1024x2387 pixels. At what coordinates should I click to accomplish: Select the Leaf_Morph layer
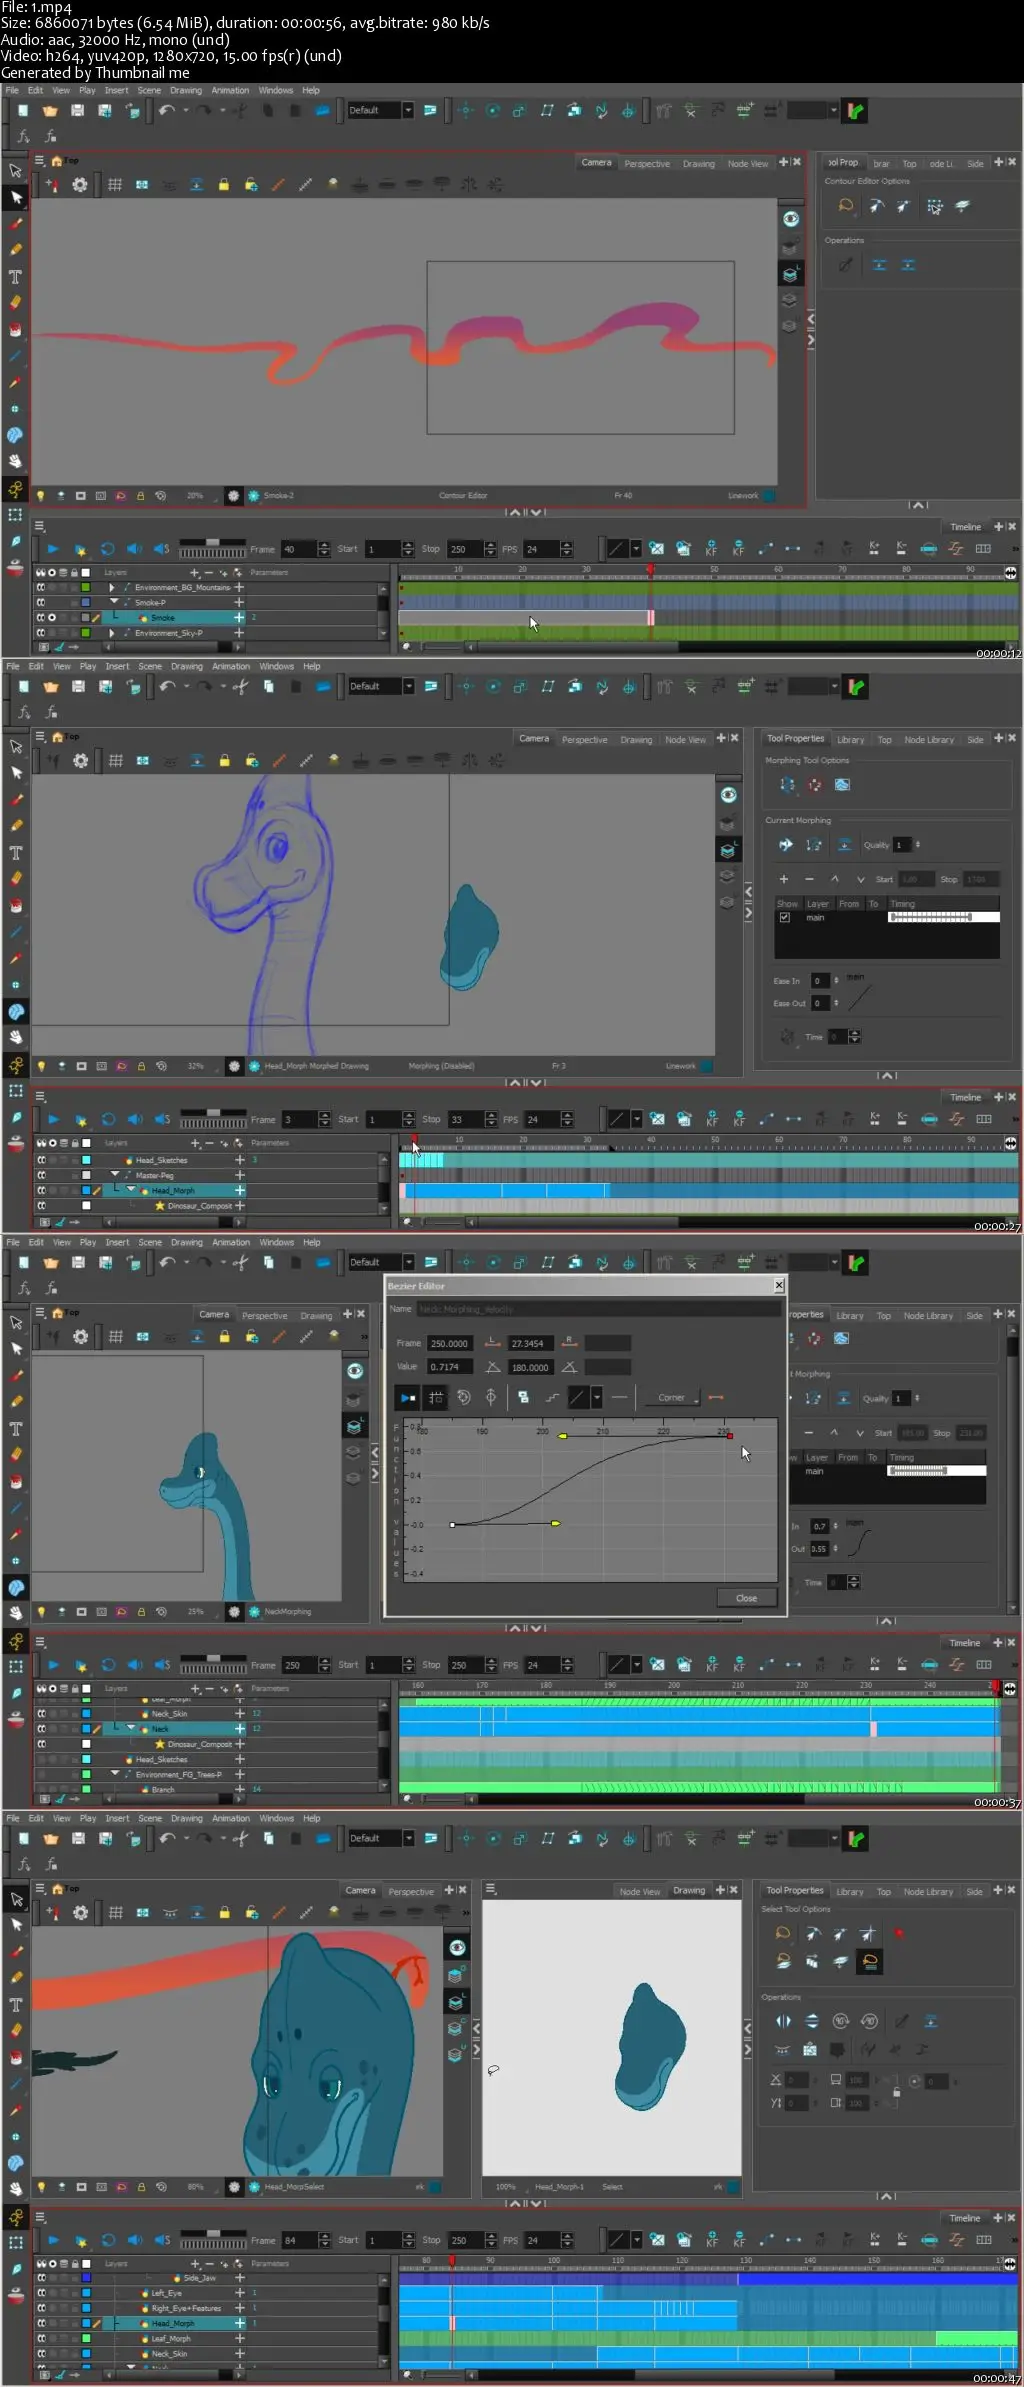170,2339
